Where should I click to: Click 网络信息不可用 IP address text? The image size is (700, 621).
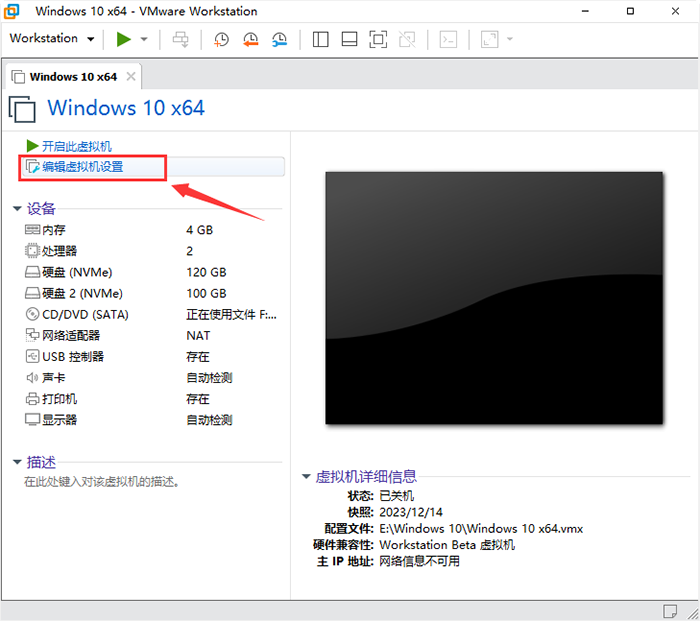(419, 561)
